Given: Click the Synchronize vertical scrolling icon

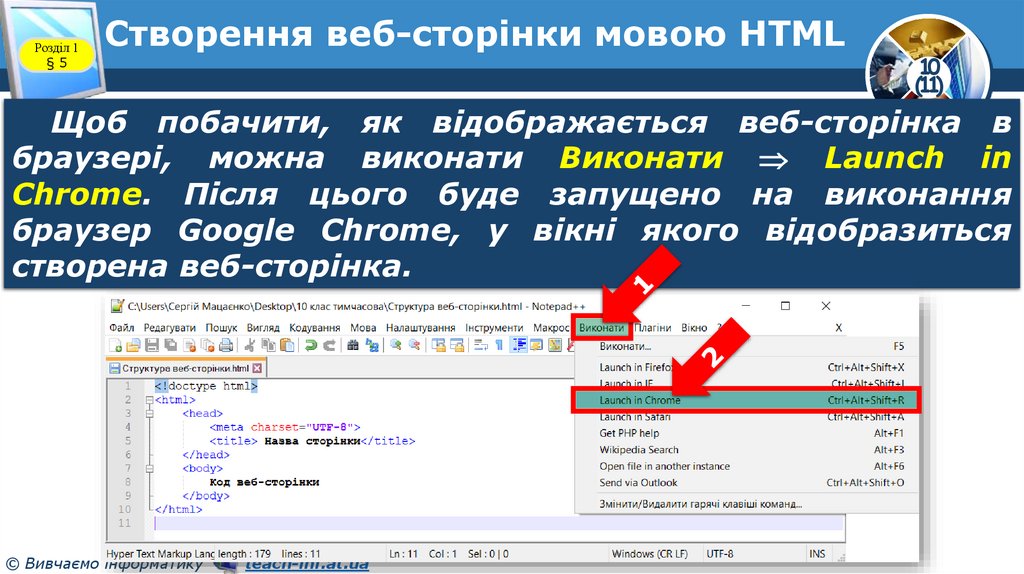Looking at the screenshot, I should [438, 345].
